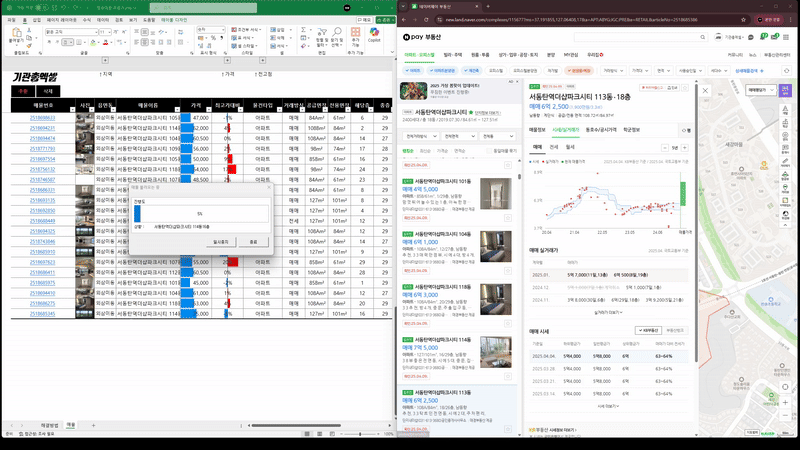Click the fill color bucket icon in Excel
Image resolution: width=800 pixels, height=450 pixels.
93,42
